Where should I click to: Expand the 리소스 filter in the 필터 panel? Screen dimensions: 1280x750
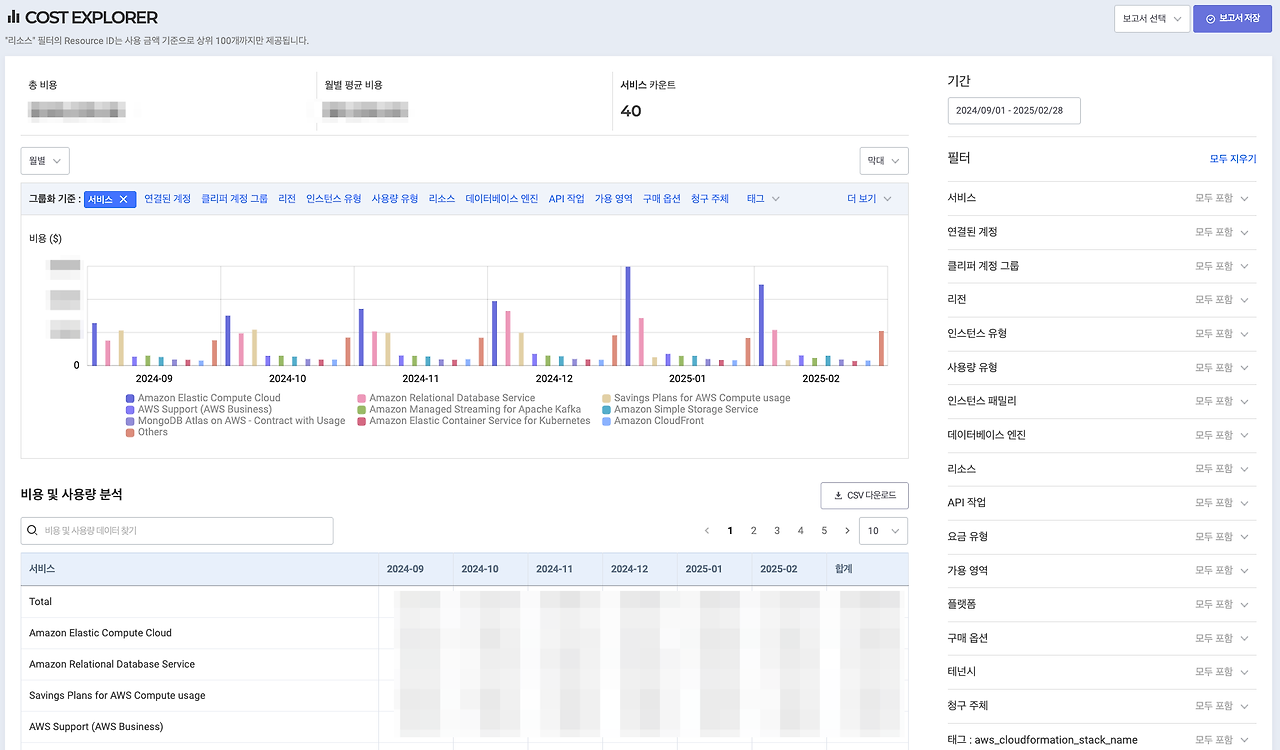pos(1102,469)
